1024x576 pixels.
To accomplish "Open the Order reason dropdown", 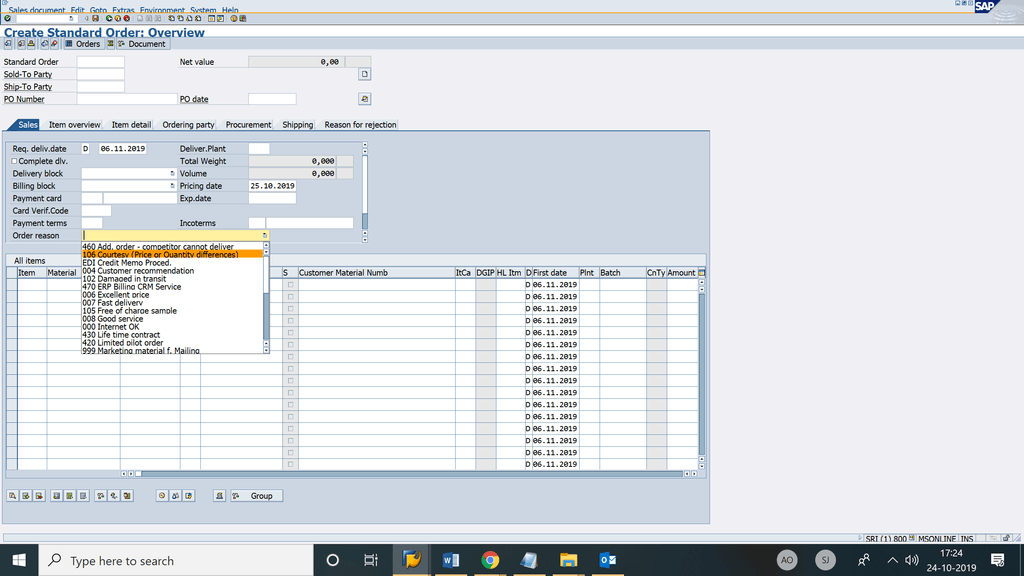I will (x=265, y=235).
